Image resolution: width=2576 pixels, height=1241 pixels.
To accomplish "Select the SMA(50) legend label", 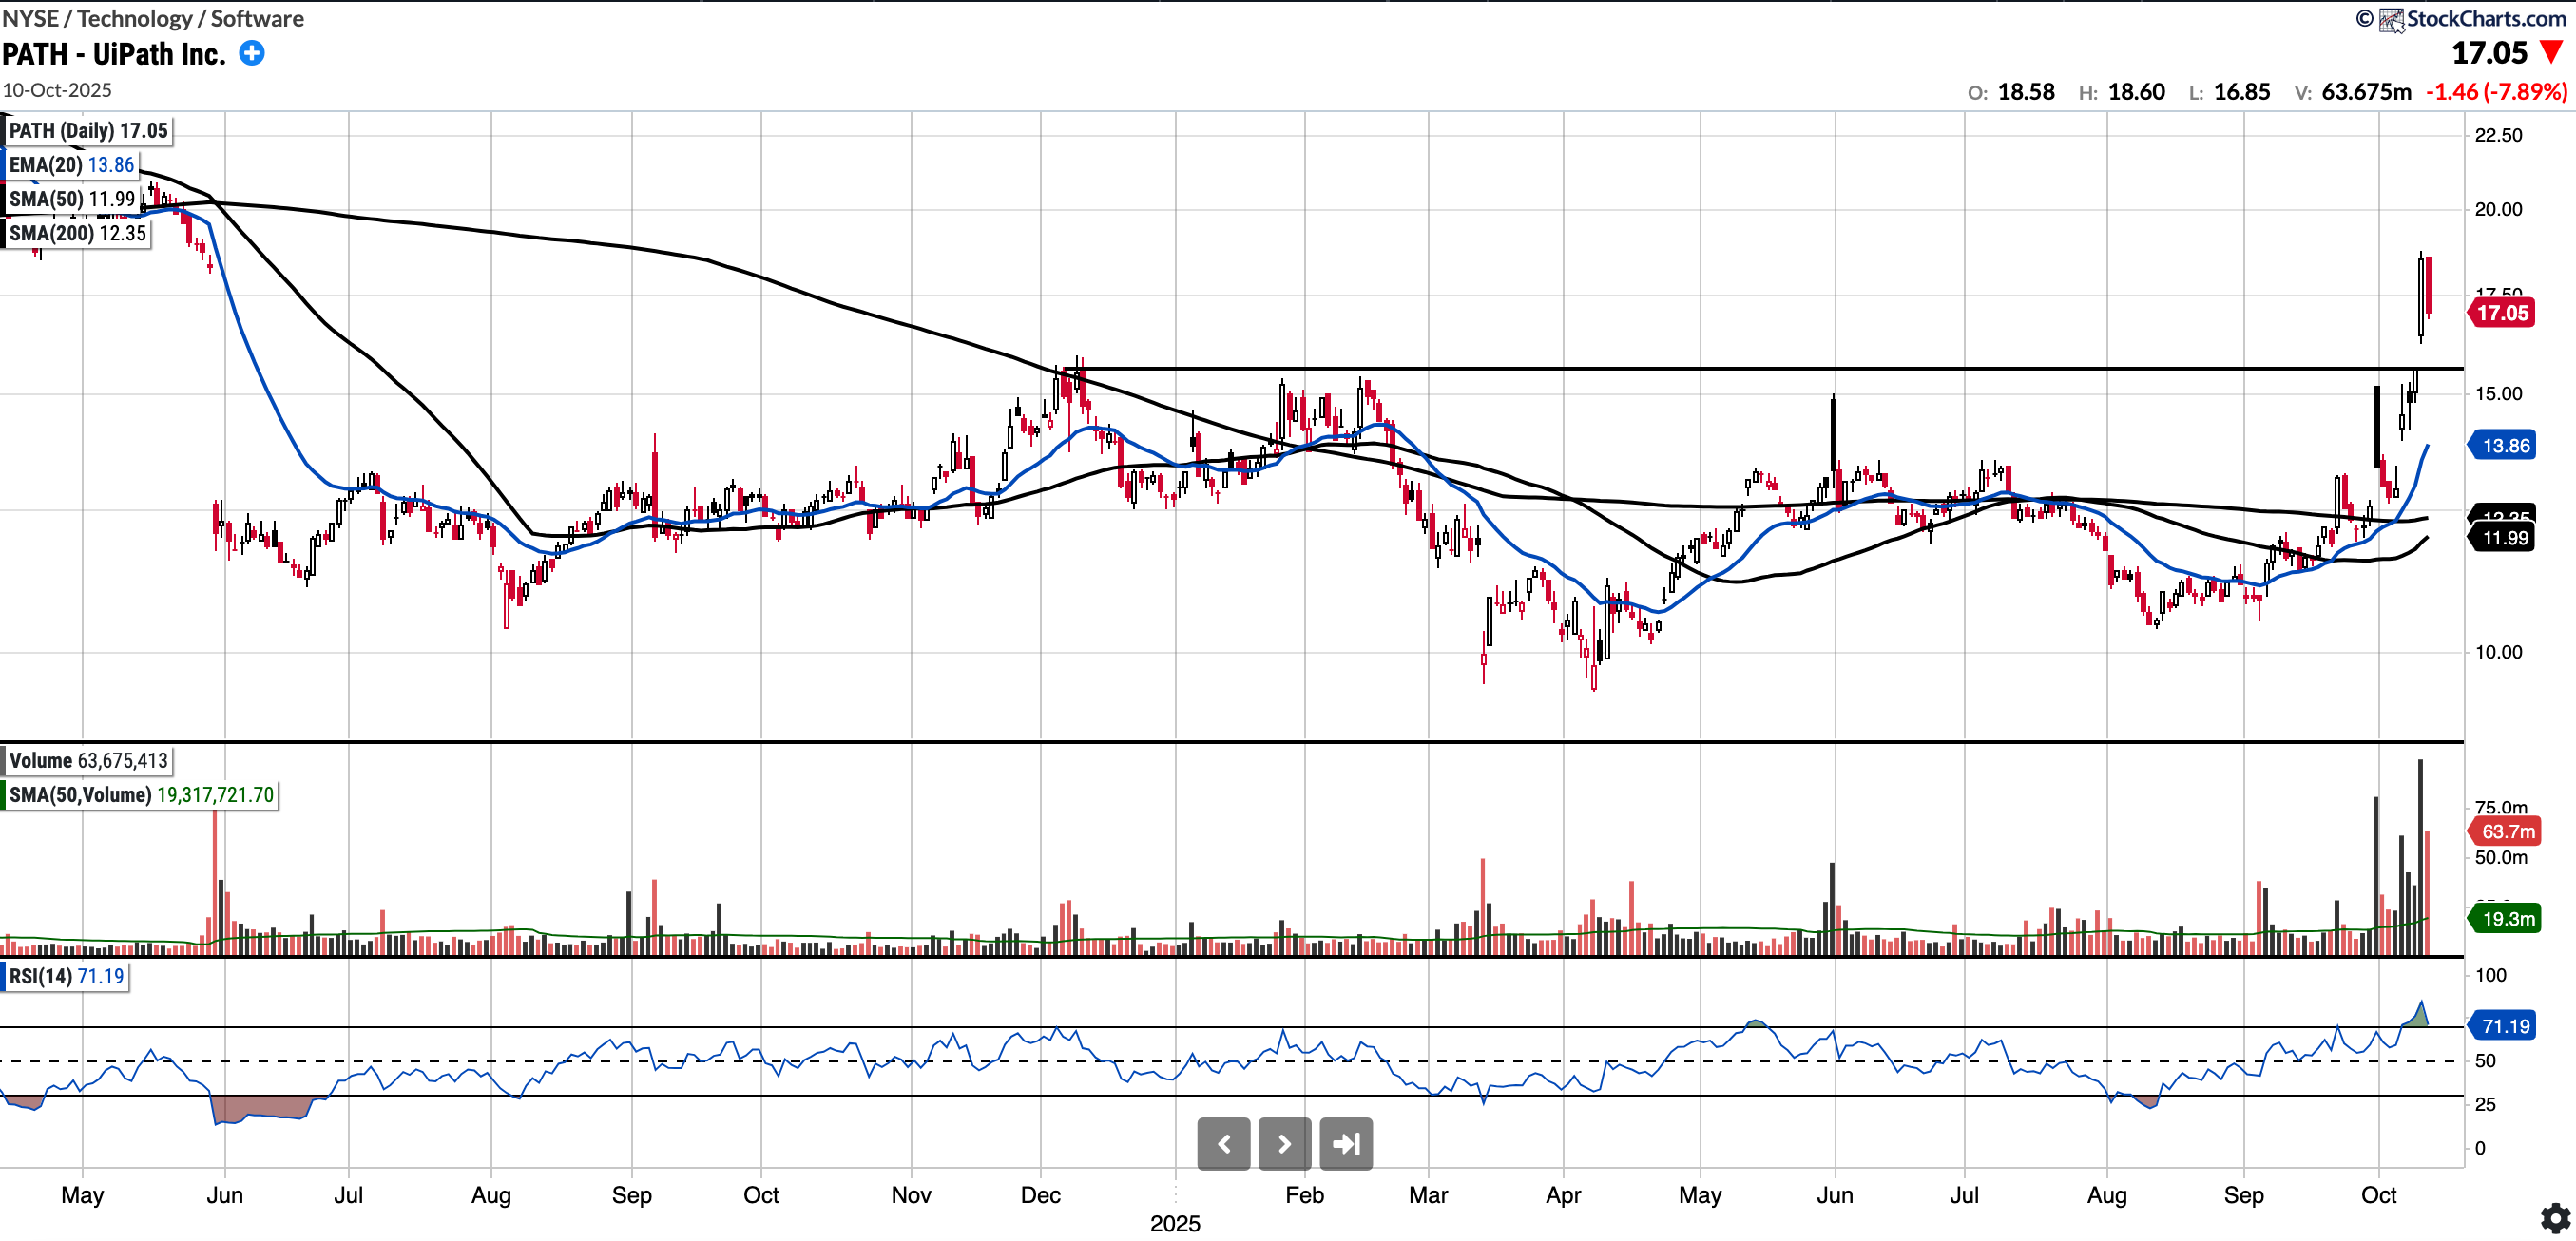I will pyautogui.click(x=72, y=199).
